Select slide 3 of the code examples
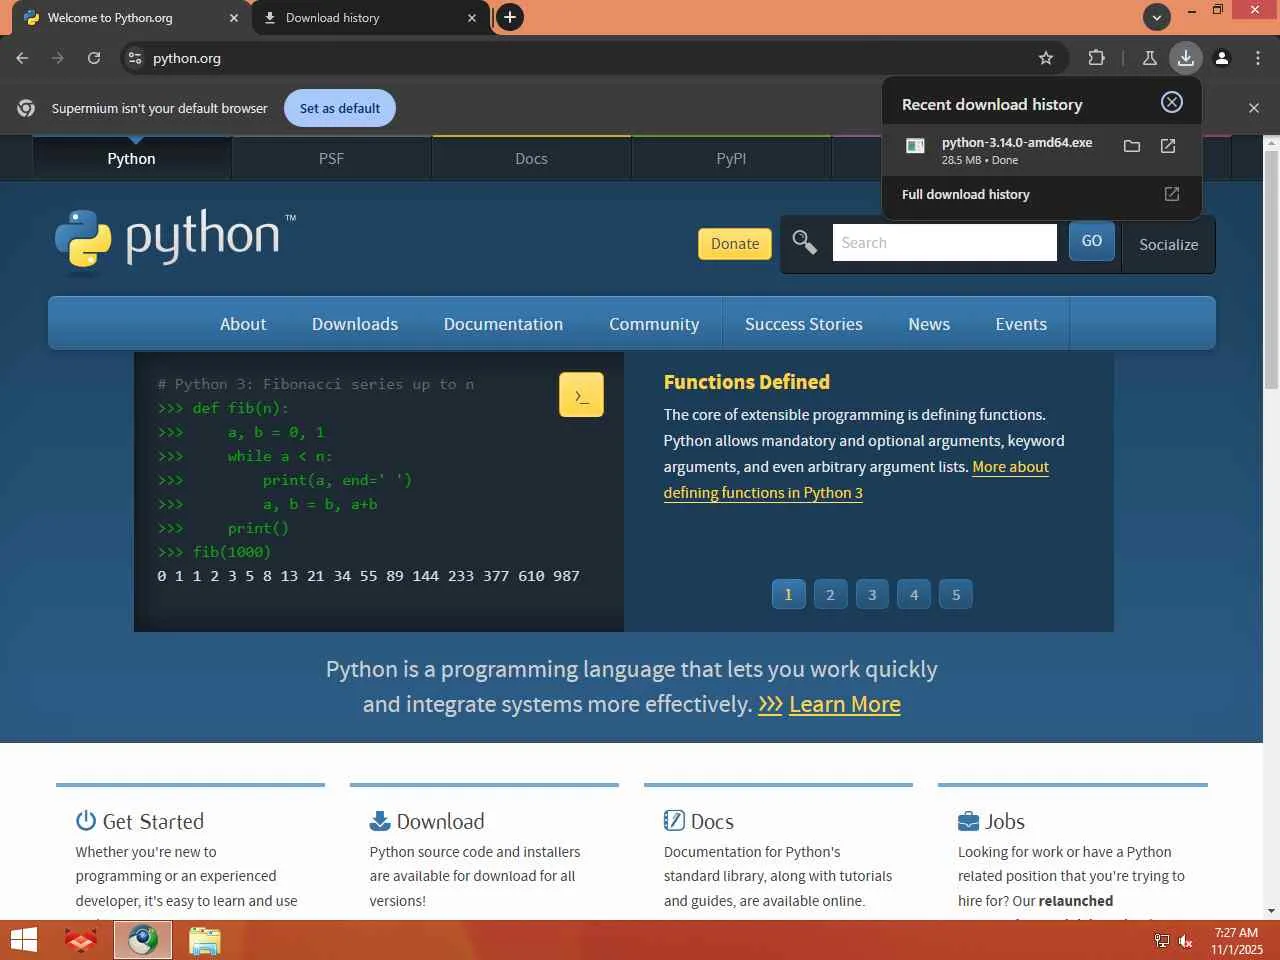 point(872,595)
